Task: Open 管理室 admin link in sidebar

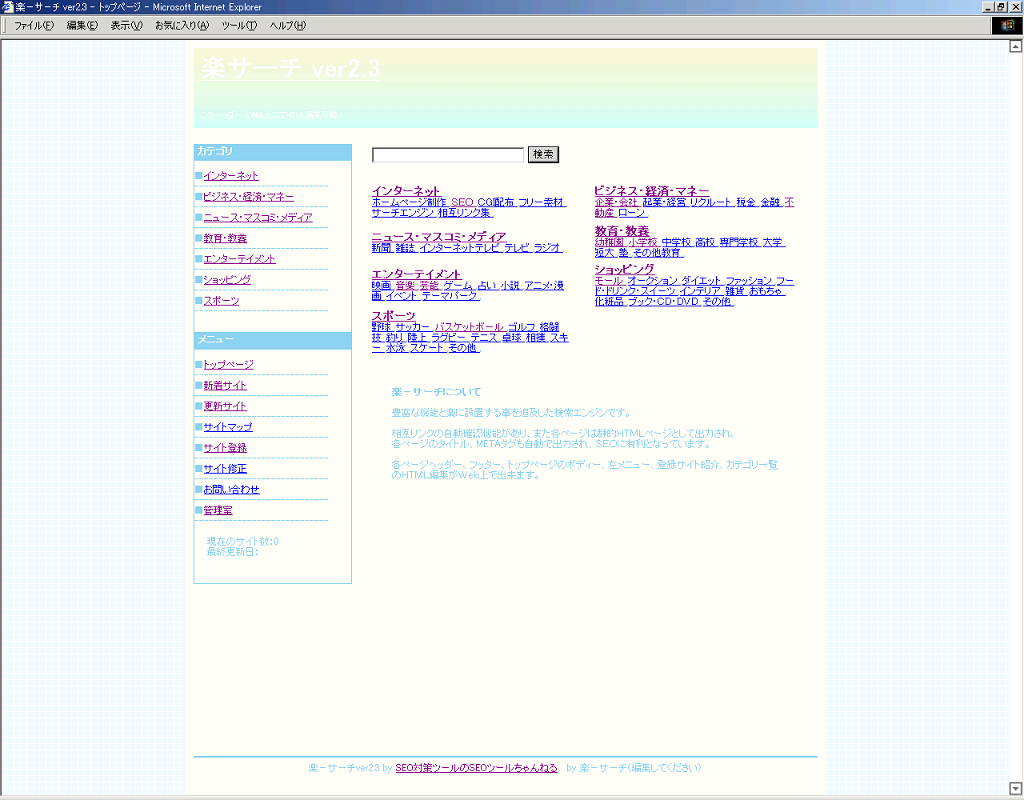Action: [218, 511]
